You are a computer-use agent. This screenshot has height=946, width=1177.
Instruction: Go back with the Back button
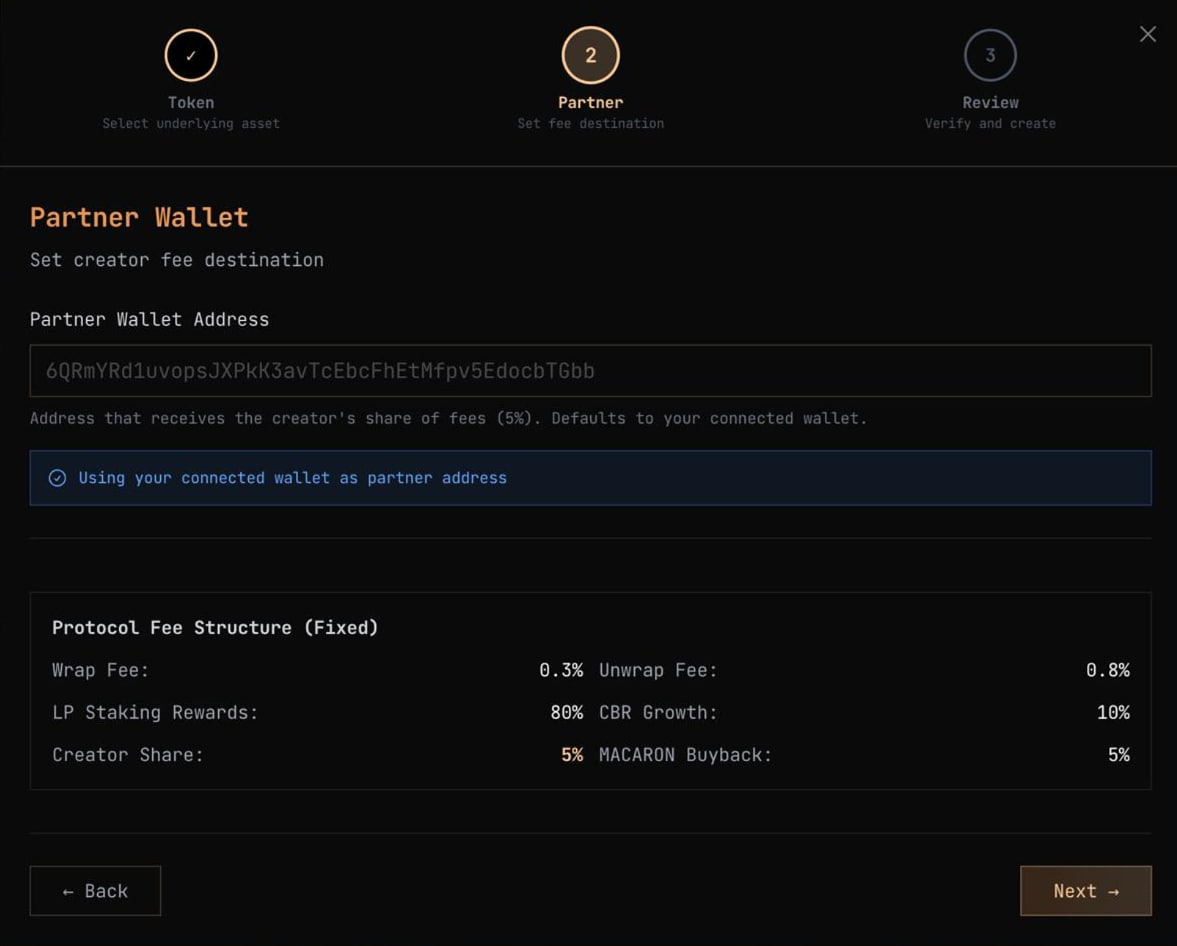coord(95,891)
